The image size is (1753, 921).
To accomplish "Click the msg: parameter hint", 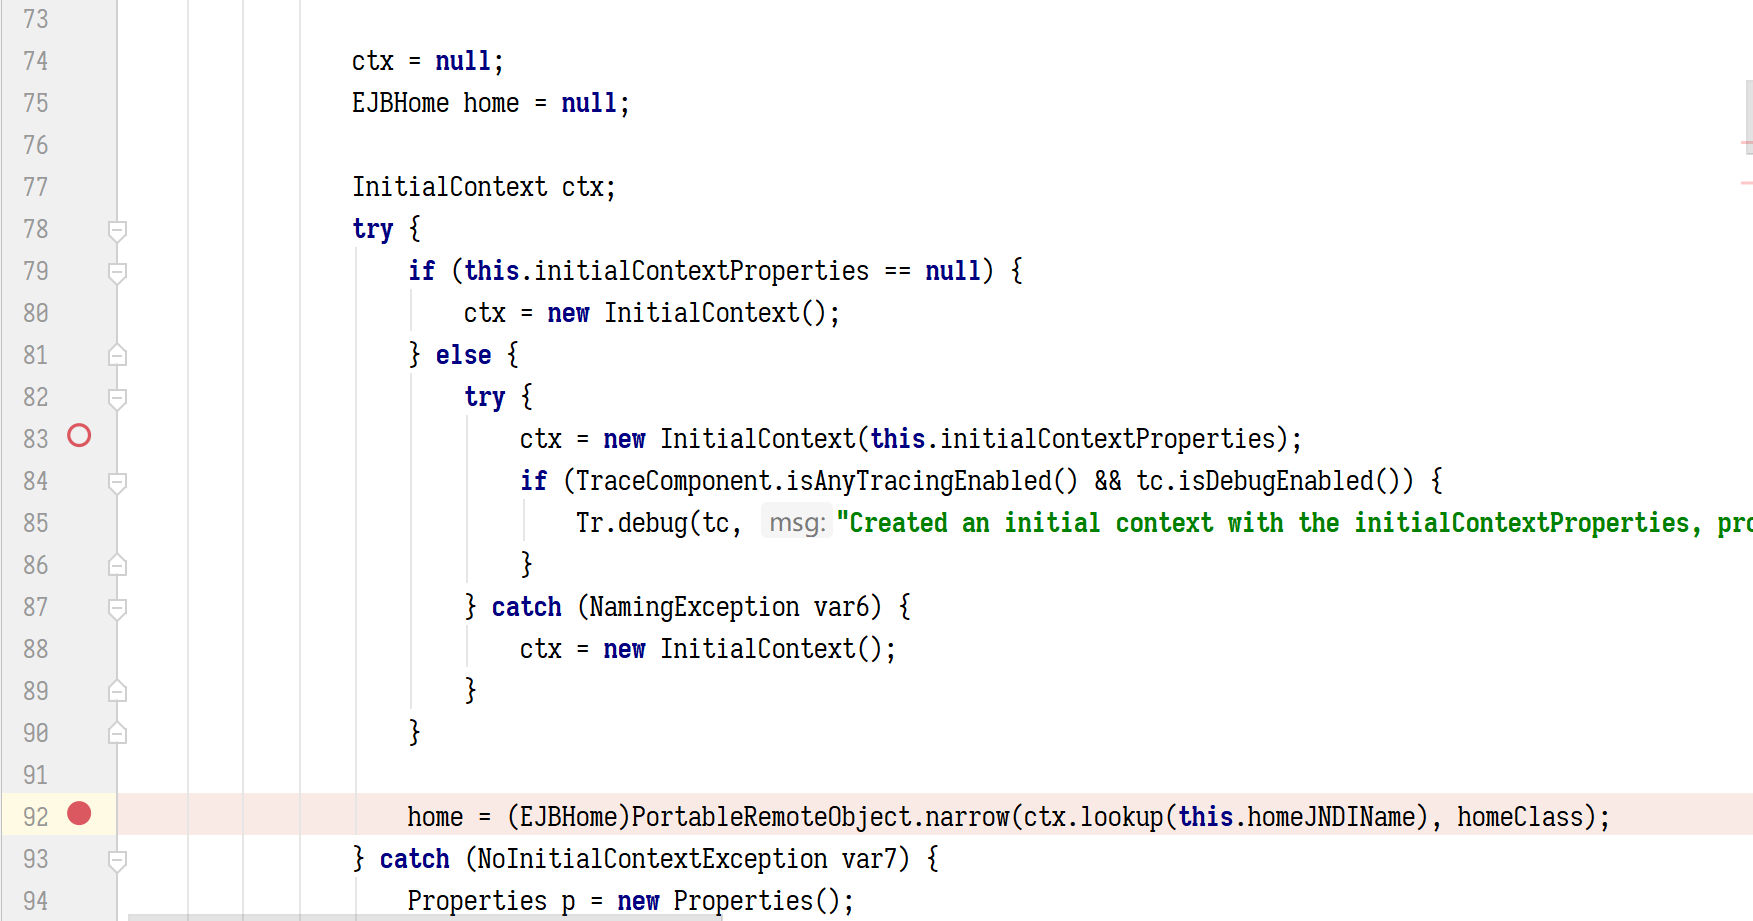I will pyautogui.click(x=797, y=522).
